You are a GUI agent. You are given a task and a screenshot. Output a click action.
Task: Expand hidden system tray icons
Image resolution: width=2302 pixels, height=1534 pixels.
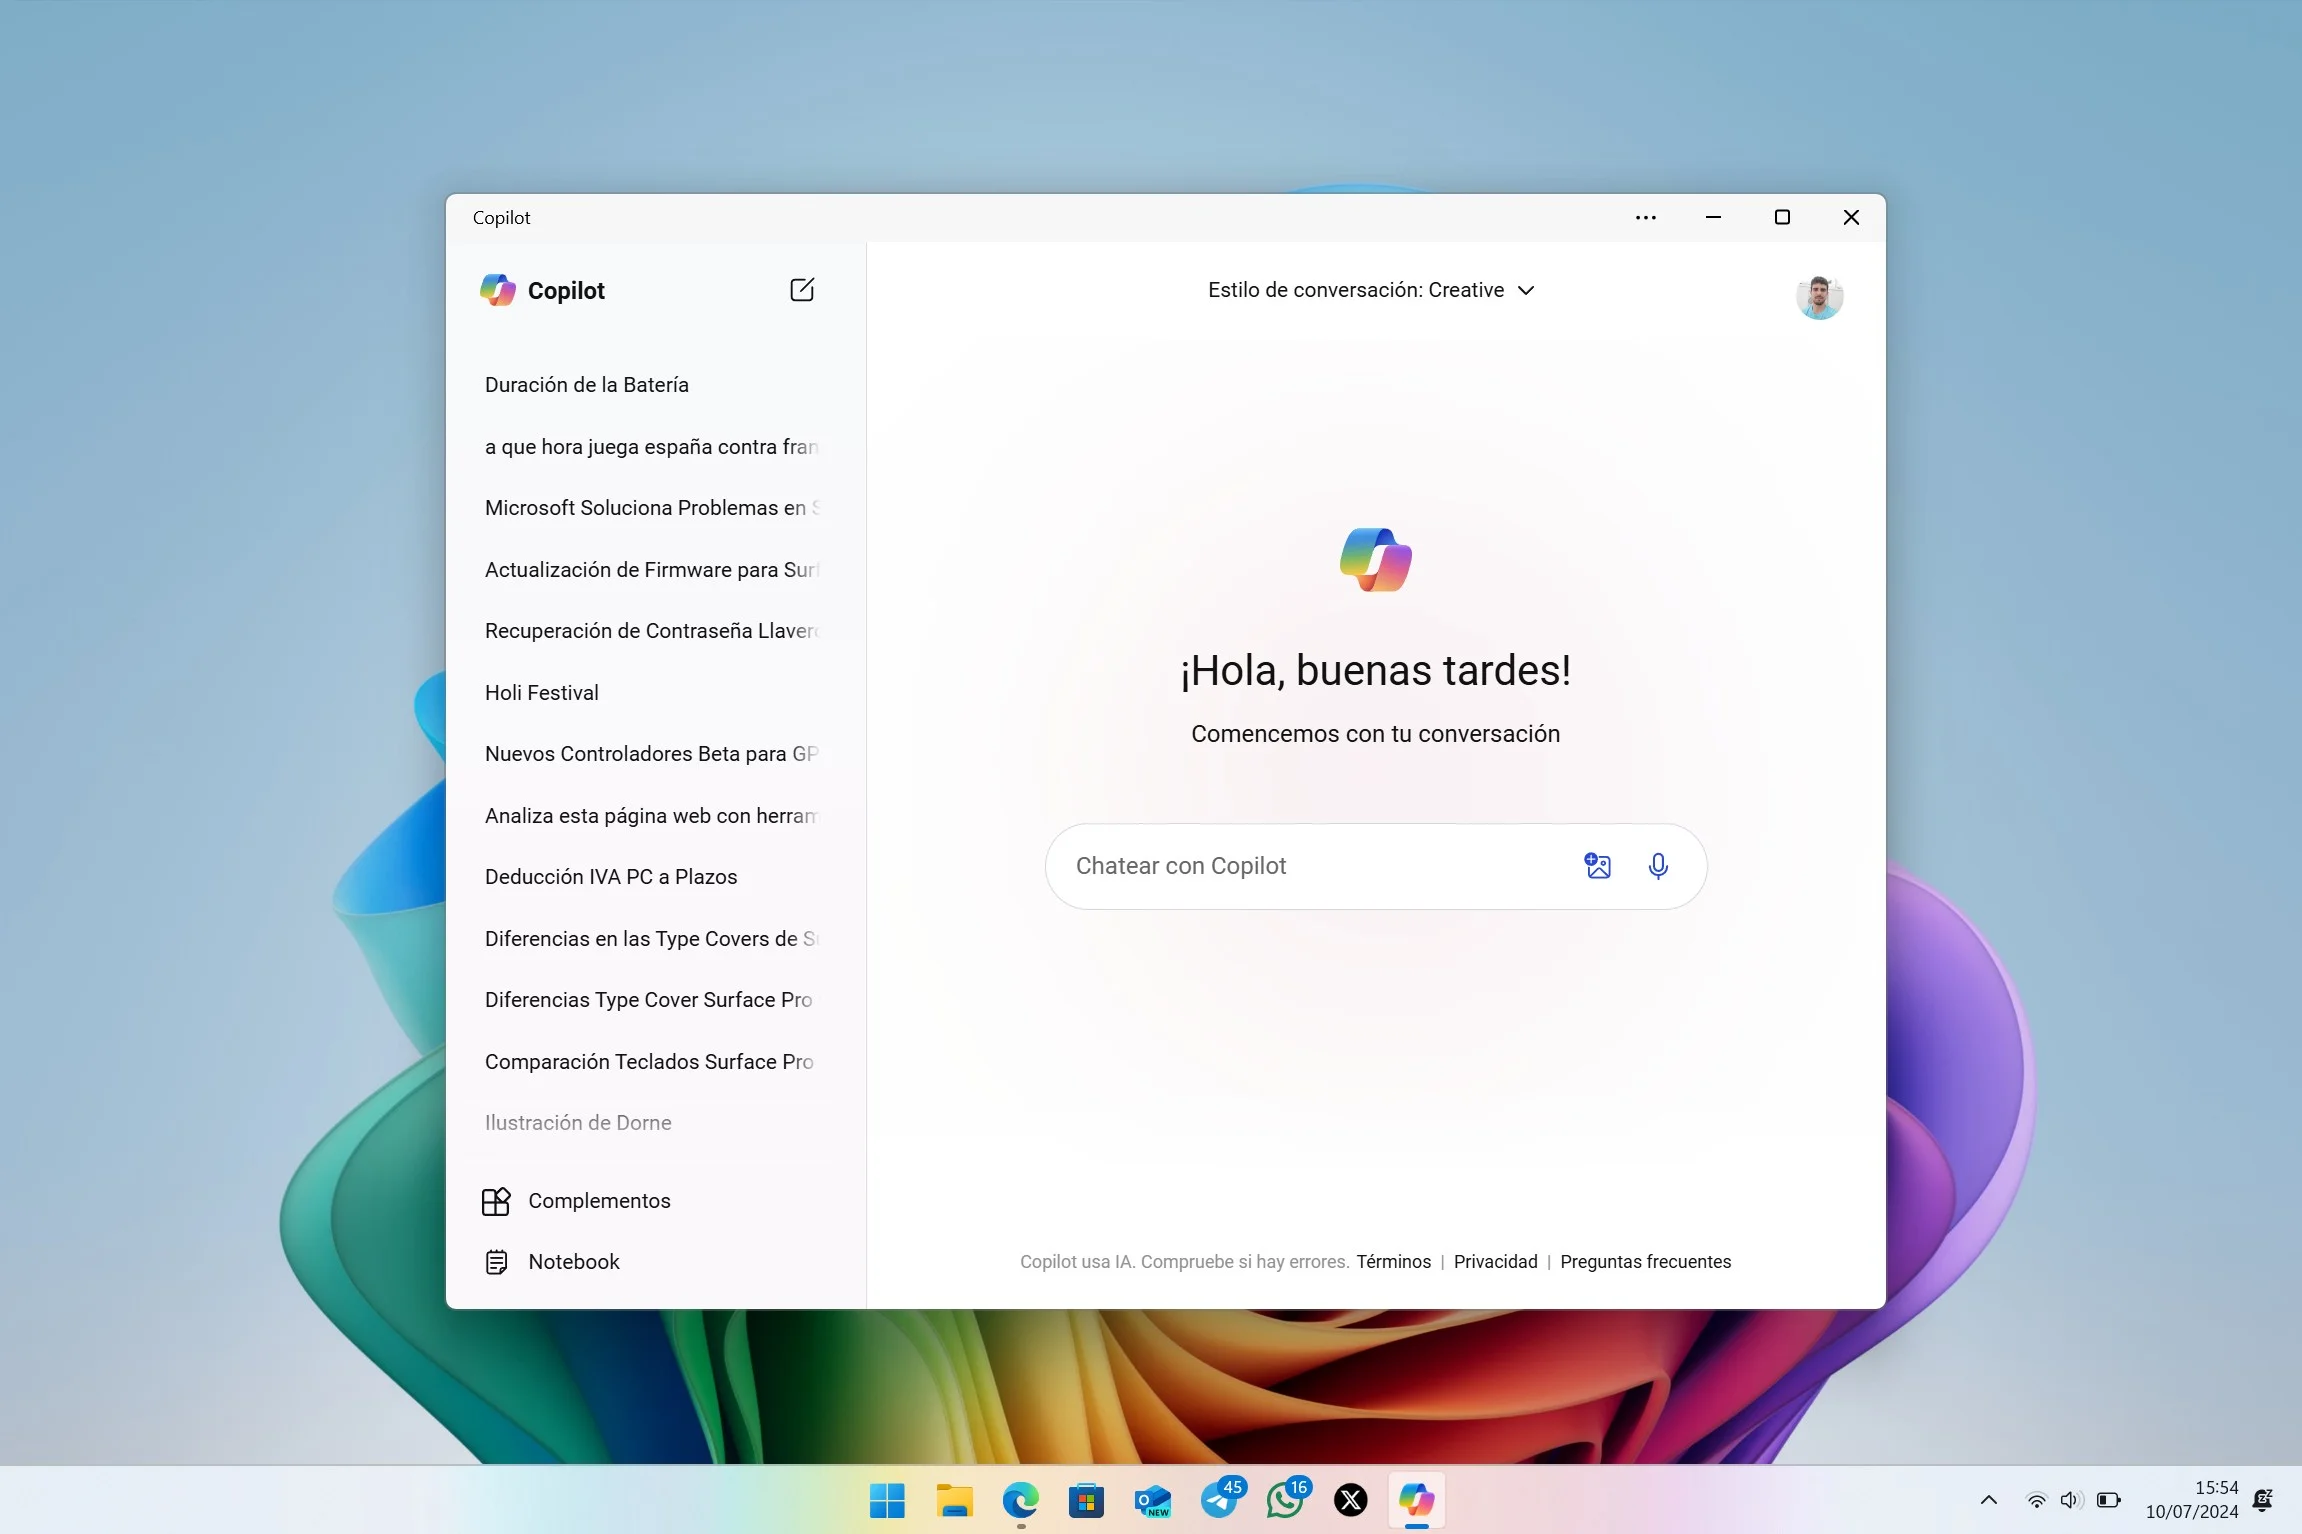[x=1988, y=1500]
